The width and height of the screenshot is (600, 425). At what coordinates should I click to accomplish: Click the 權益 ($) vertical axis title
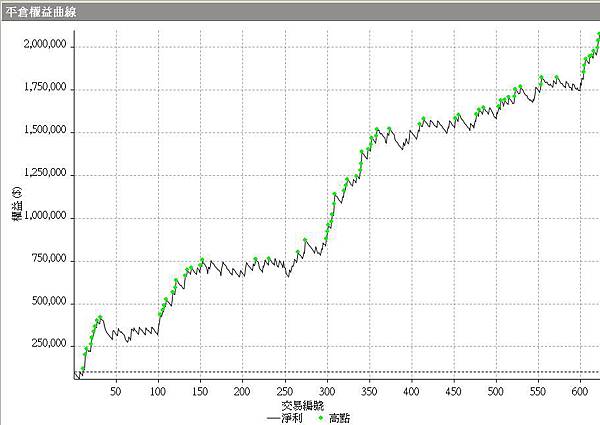coord(17,204)
